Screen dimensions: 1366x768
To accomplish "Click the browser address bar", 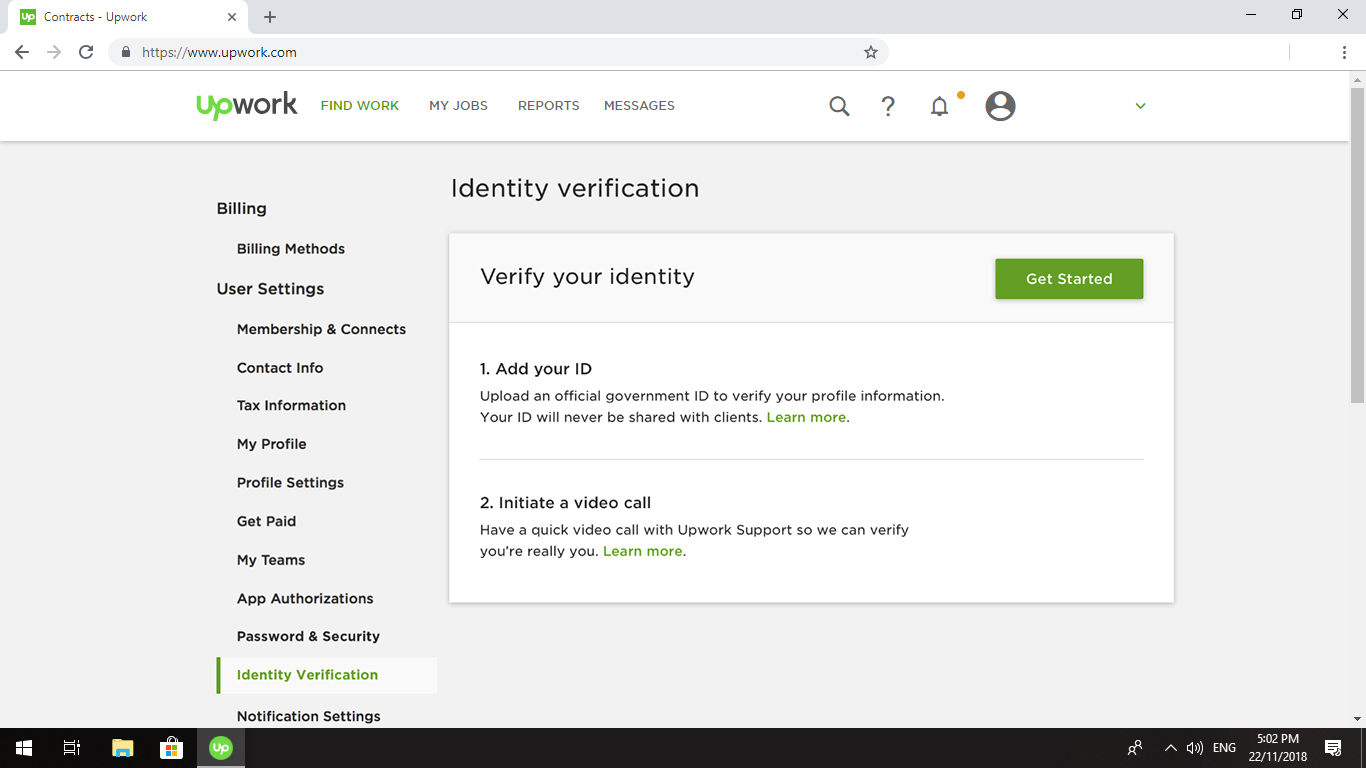I will (x=490, y=52).
